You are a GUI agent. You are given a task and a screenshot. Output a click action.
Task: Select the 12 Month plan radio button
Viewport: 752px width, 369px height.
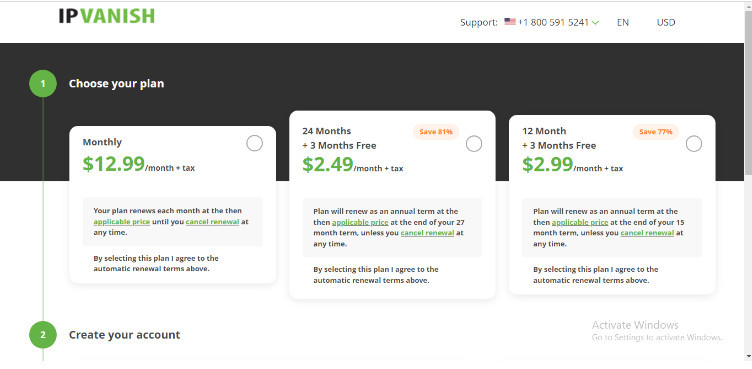tap(693, 143)
